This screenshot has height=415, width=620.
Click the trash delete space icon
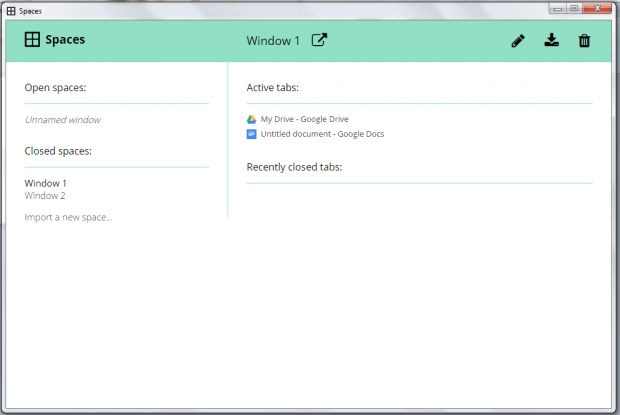584,40
